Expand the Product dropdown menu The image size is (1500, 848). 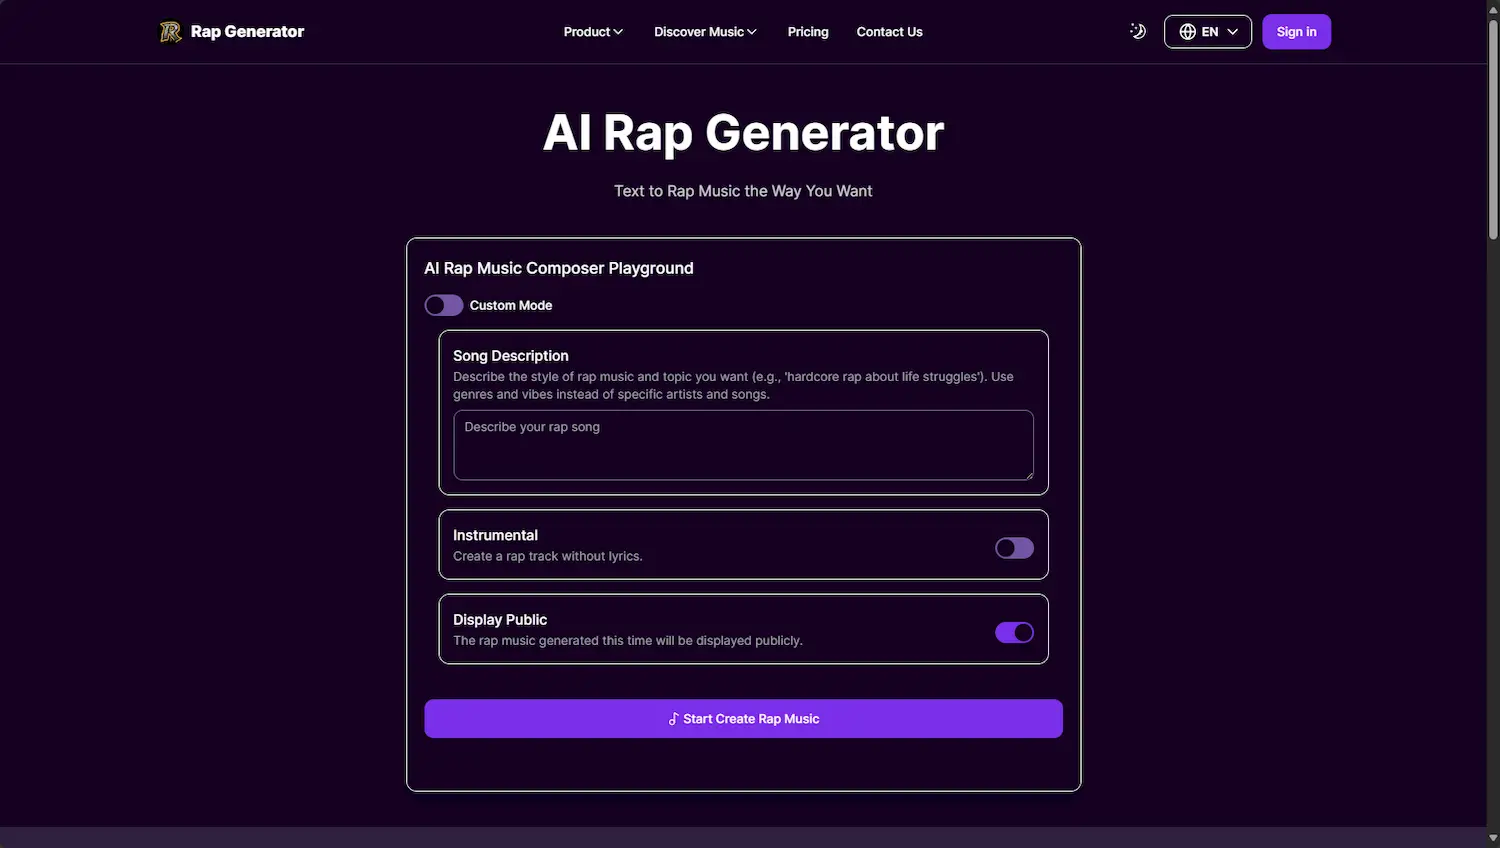click(x=592, y=31)
